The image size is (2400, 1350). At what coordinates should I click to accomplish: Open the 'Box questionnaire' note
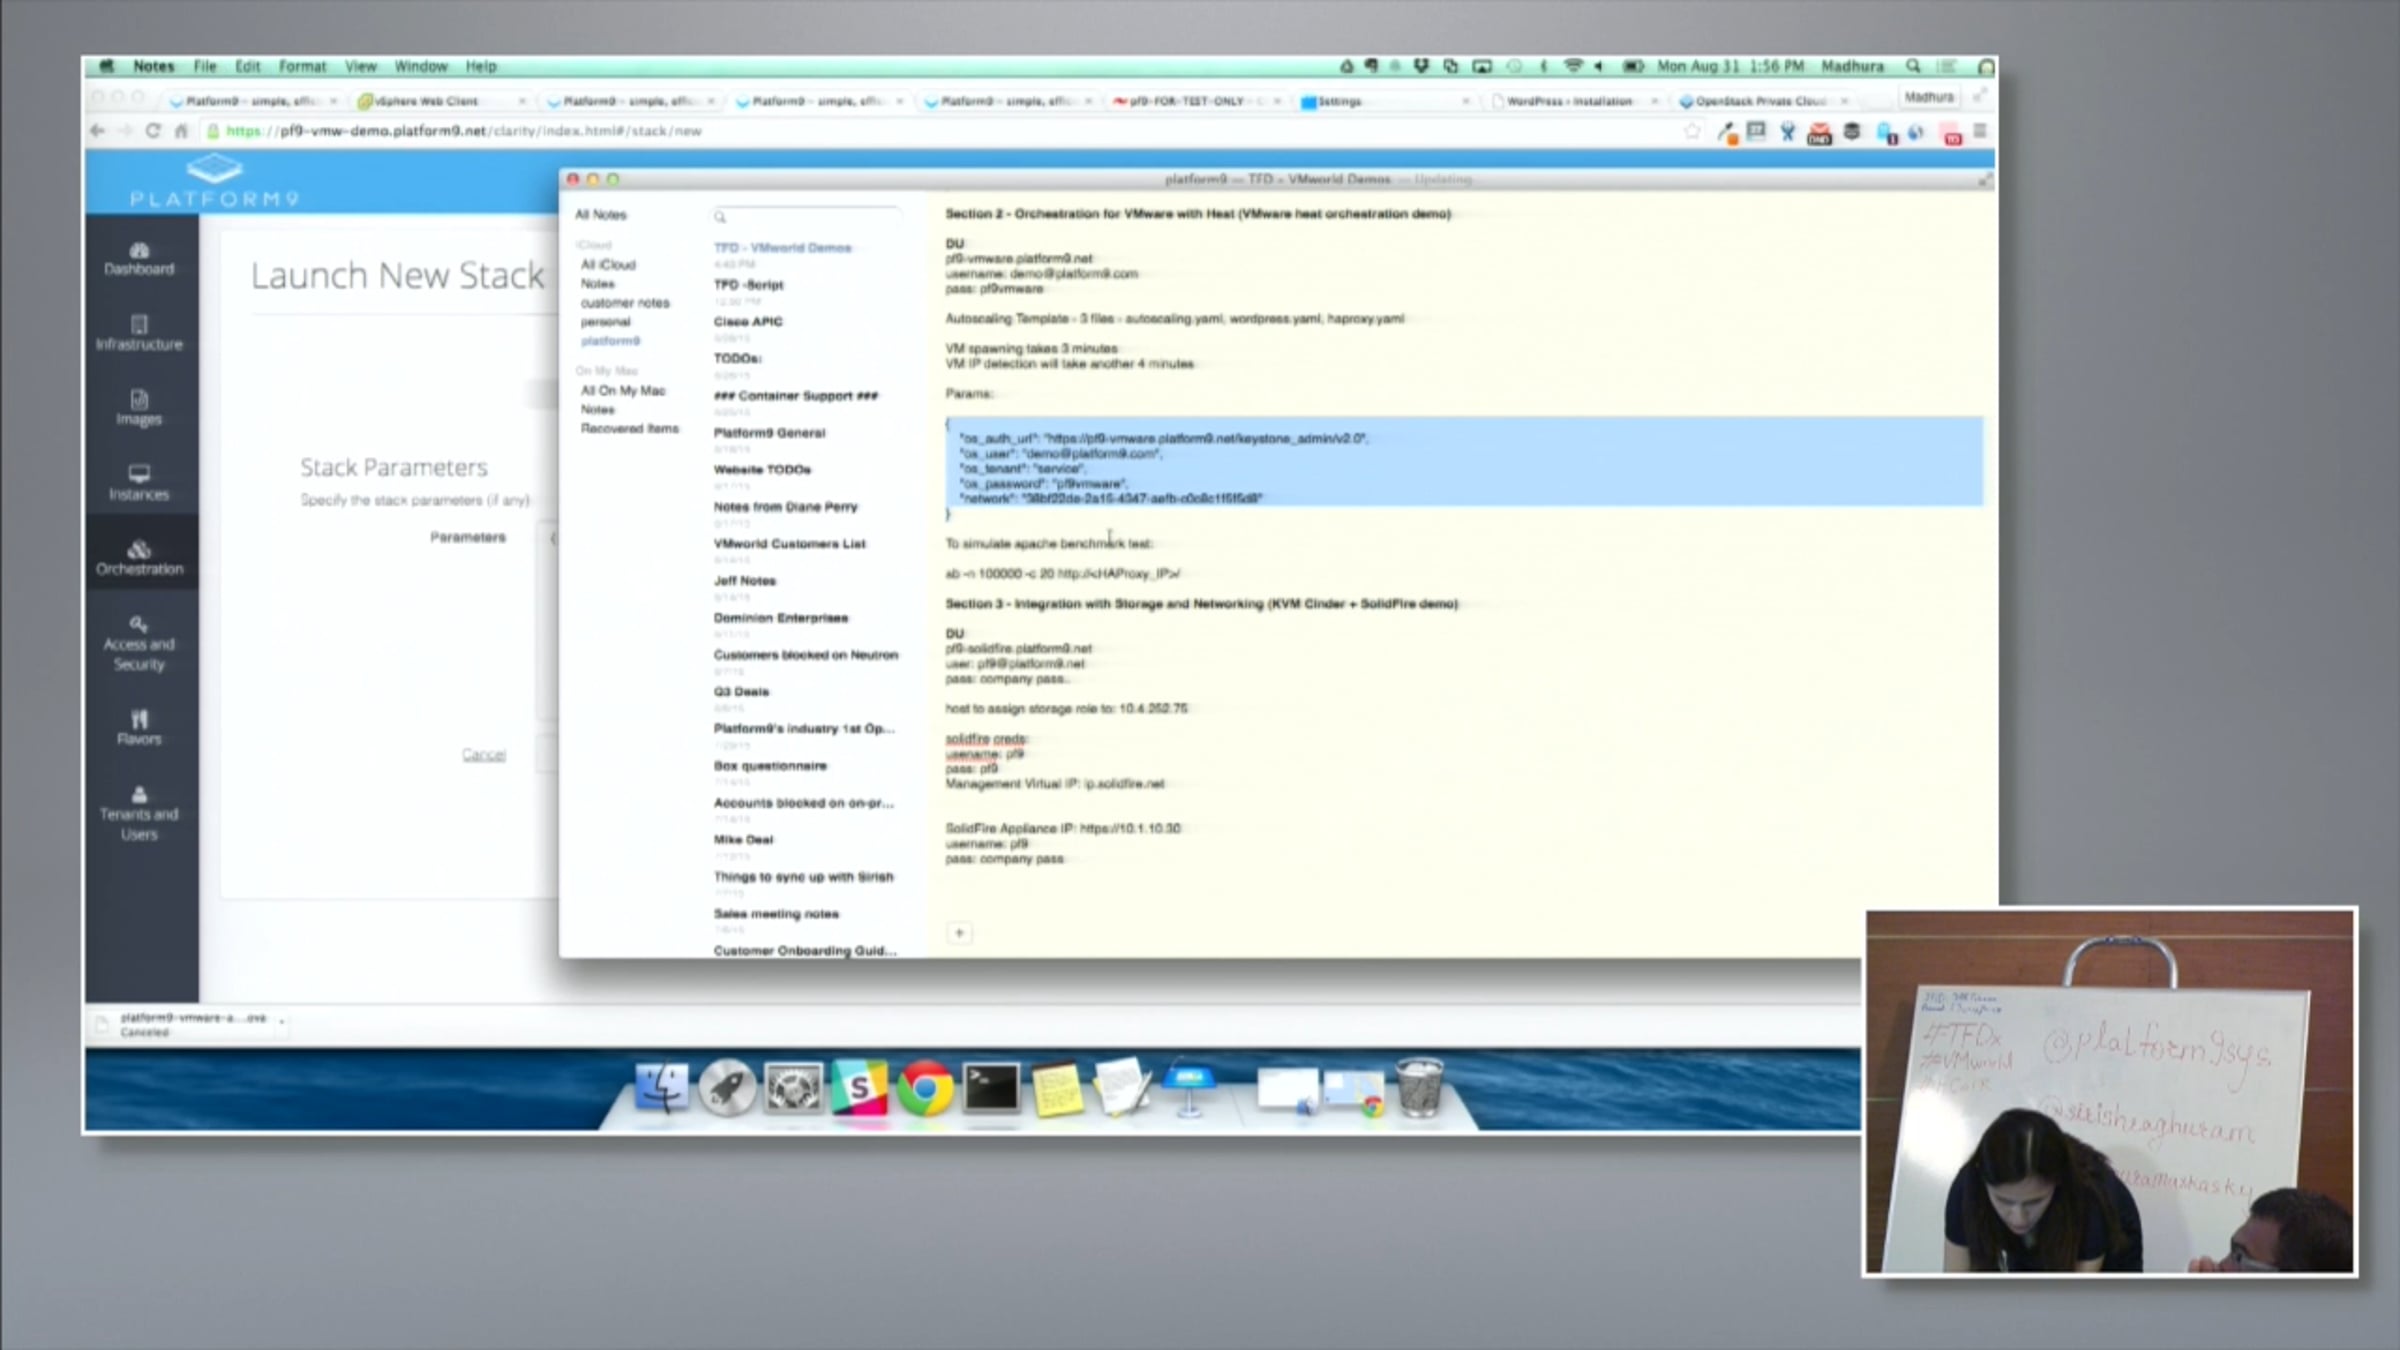[806, 772]
